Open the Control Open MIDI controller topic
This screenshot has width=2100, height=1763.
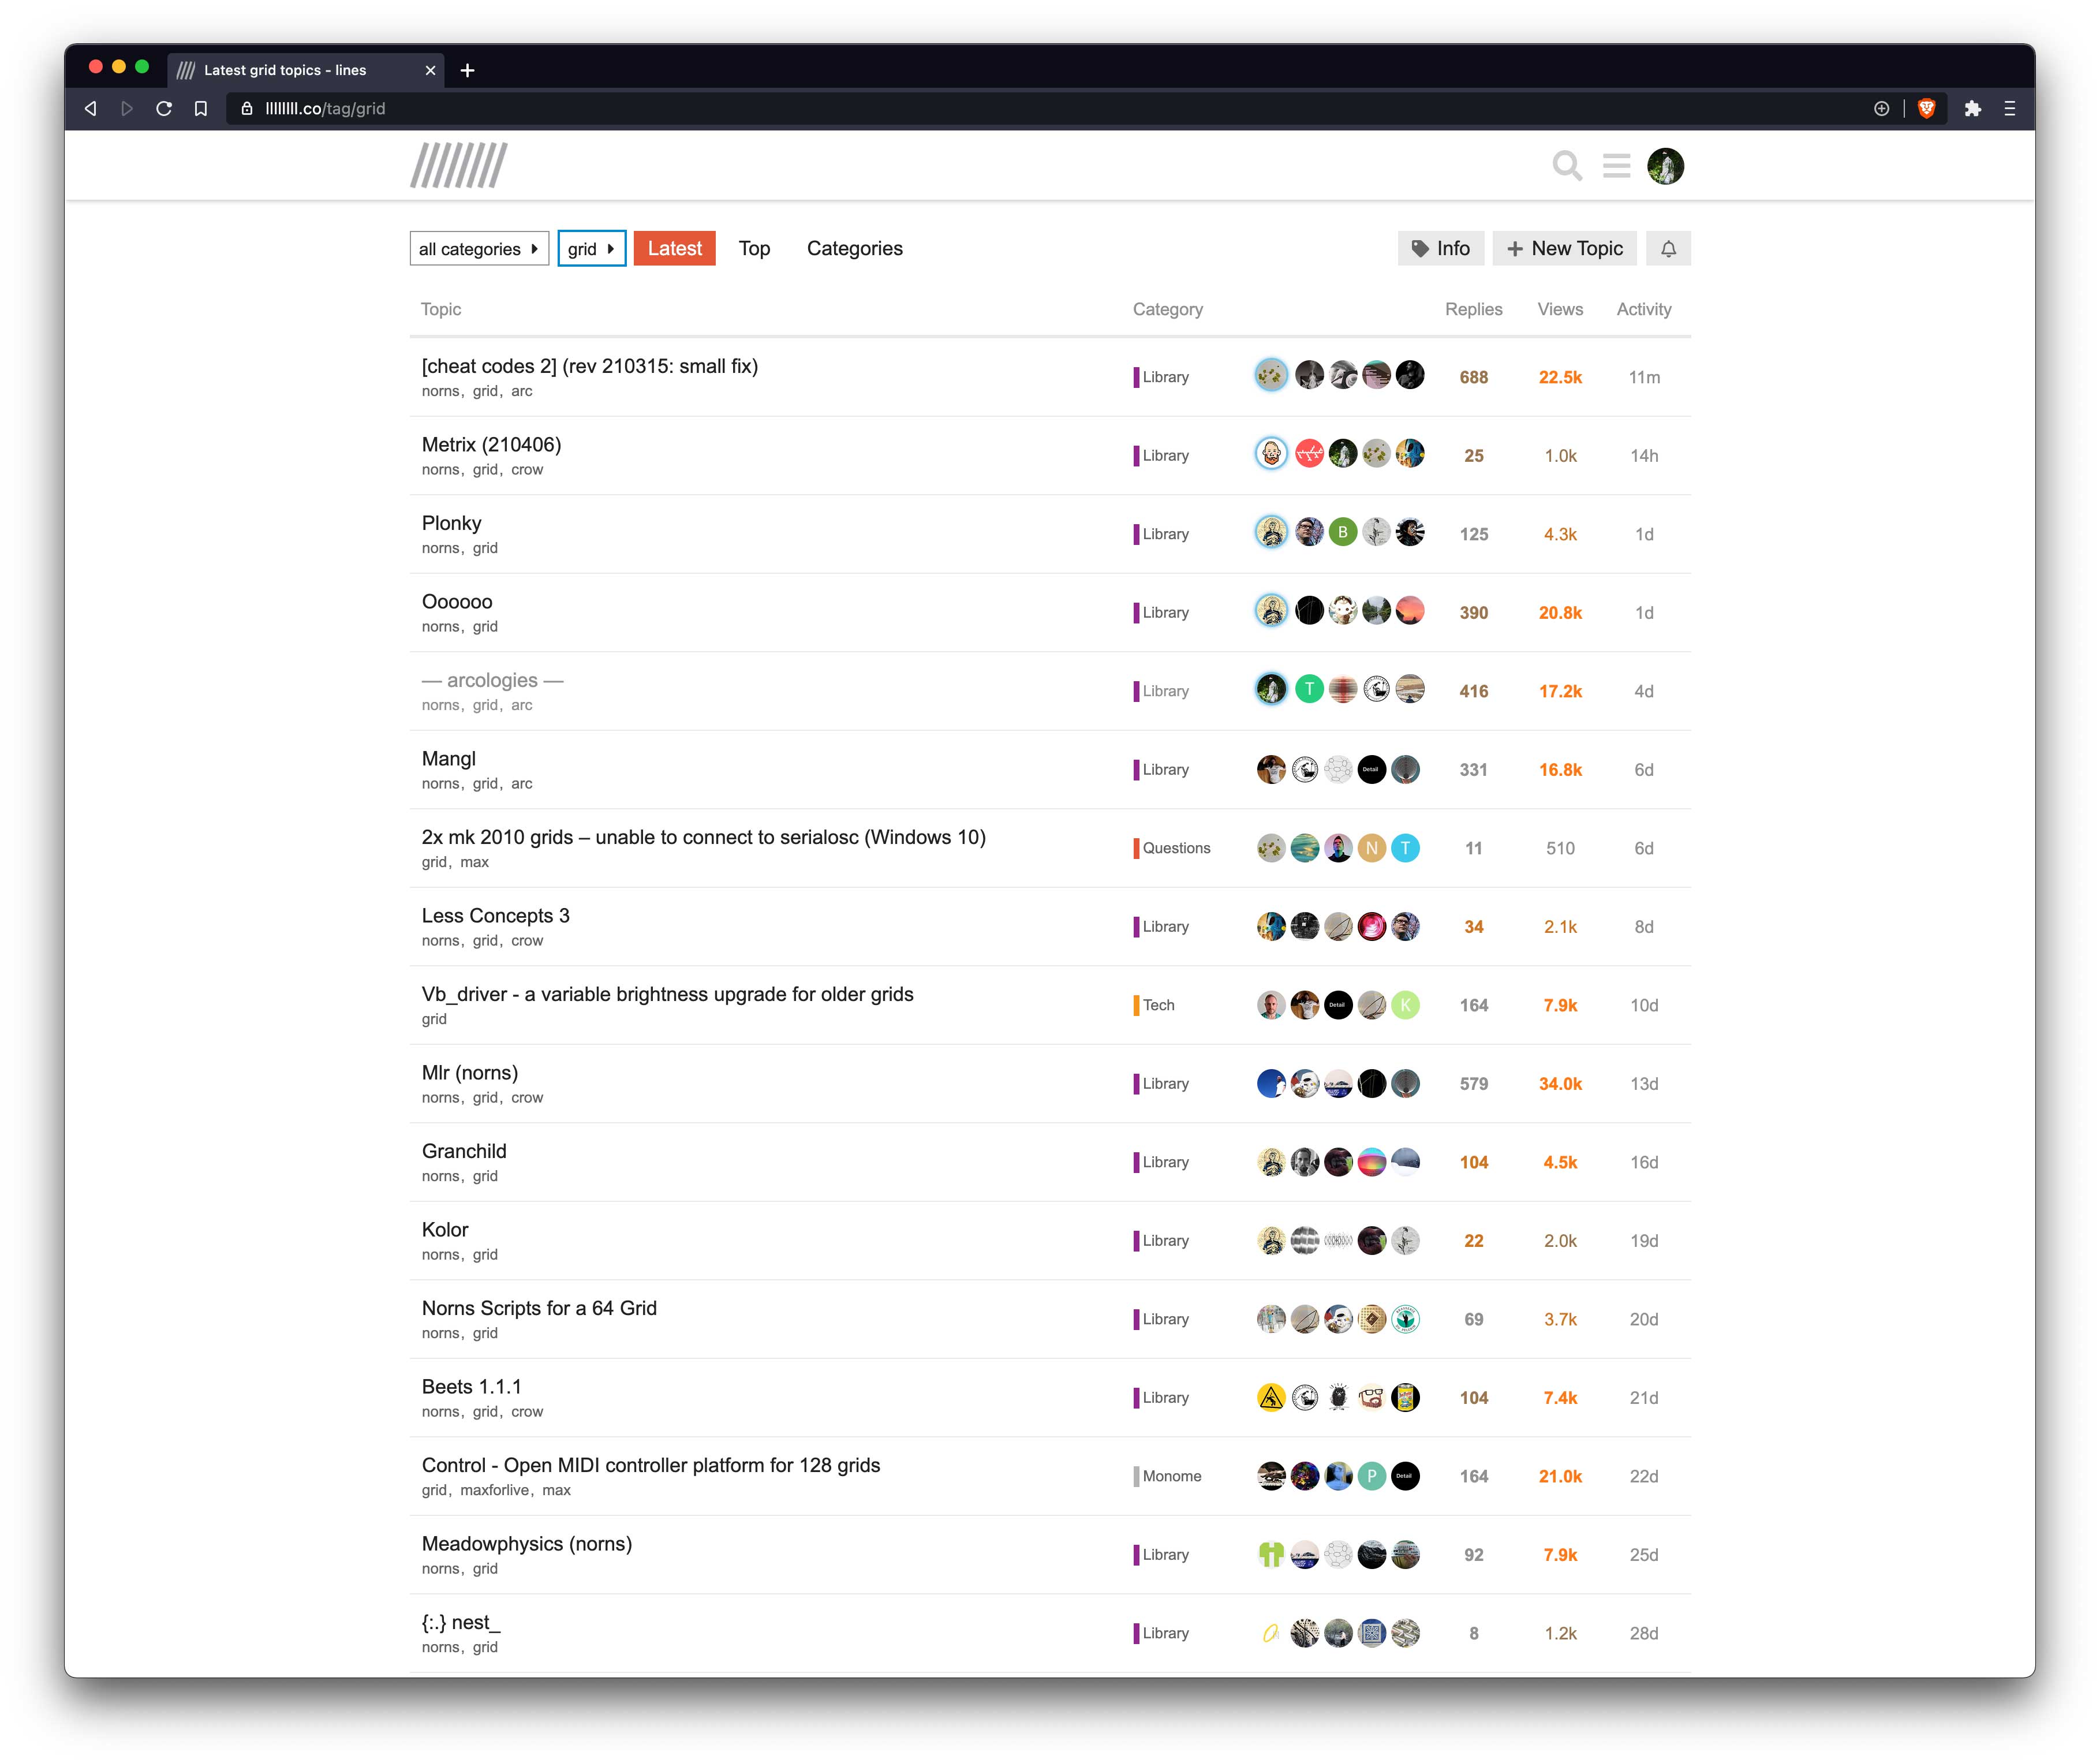[651, 1465]
